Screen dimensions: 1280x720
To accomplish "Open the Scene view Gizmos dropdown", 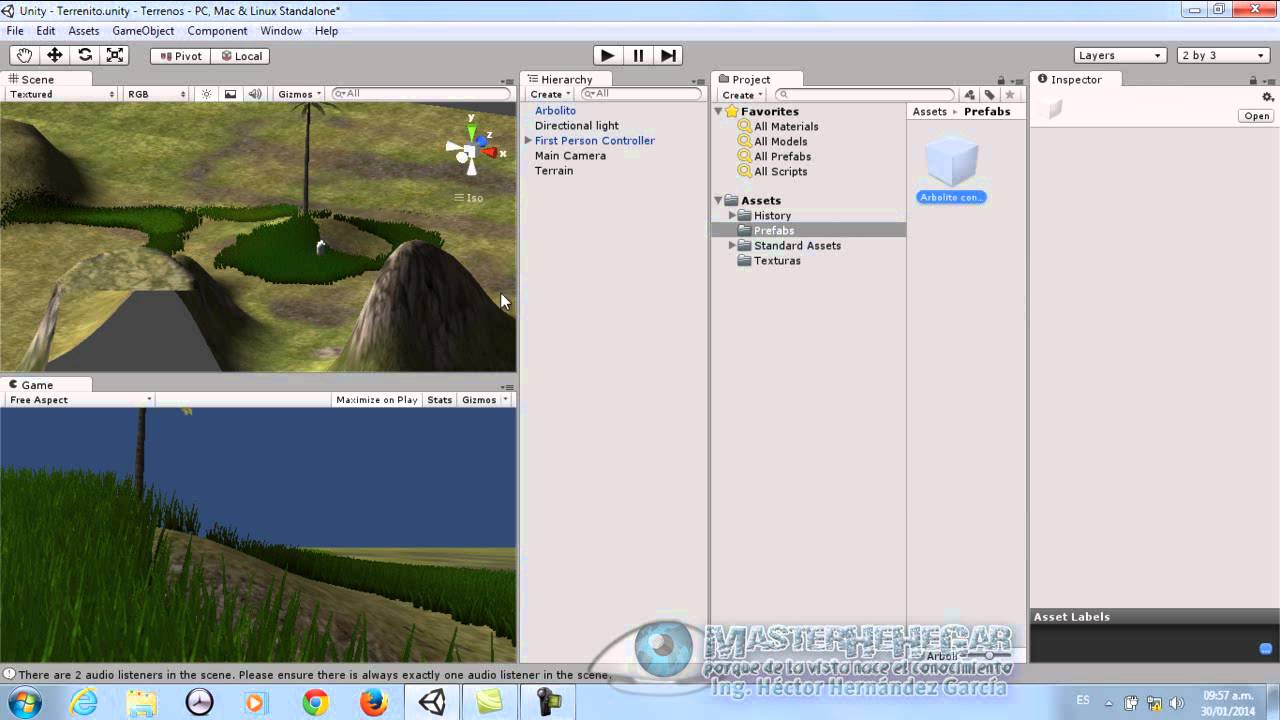I will tap(299, 94).
